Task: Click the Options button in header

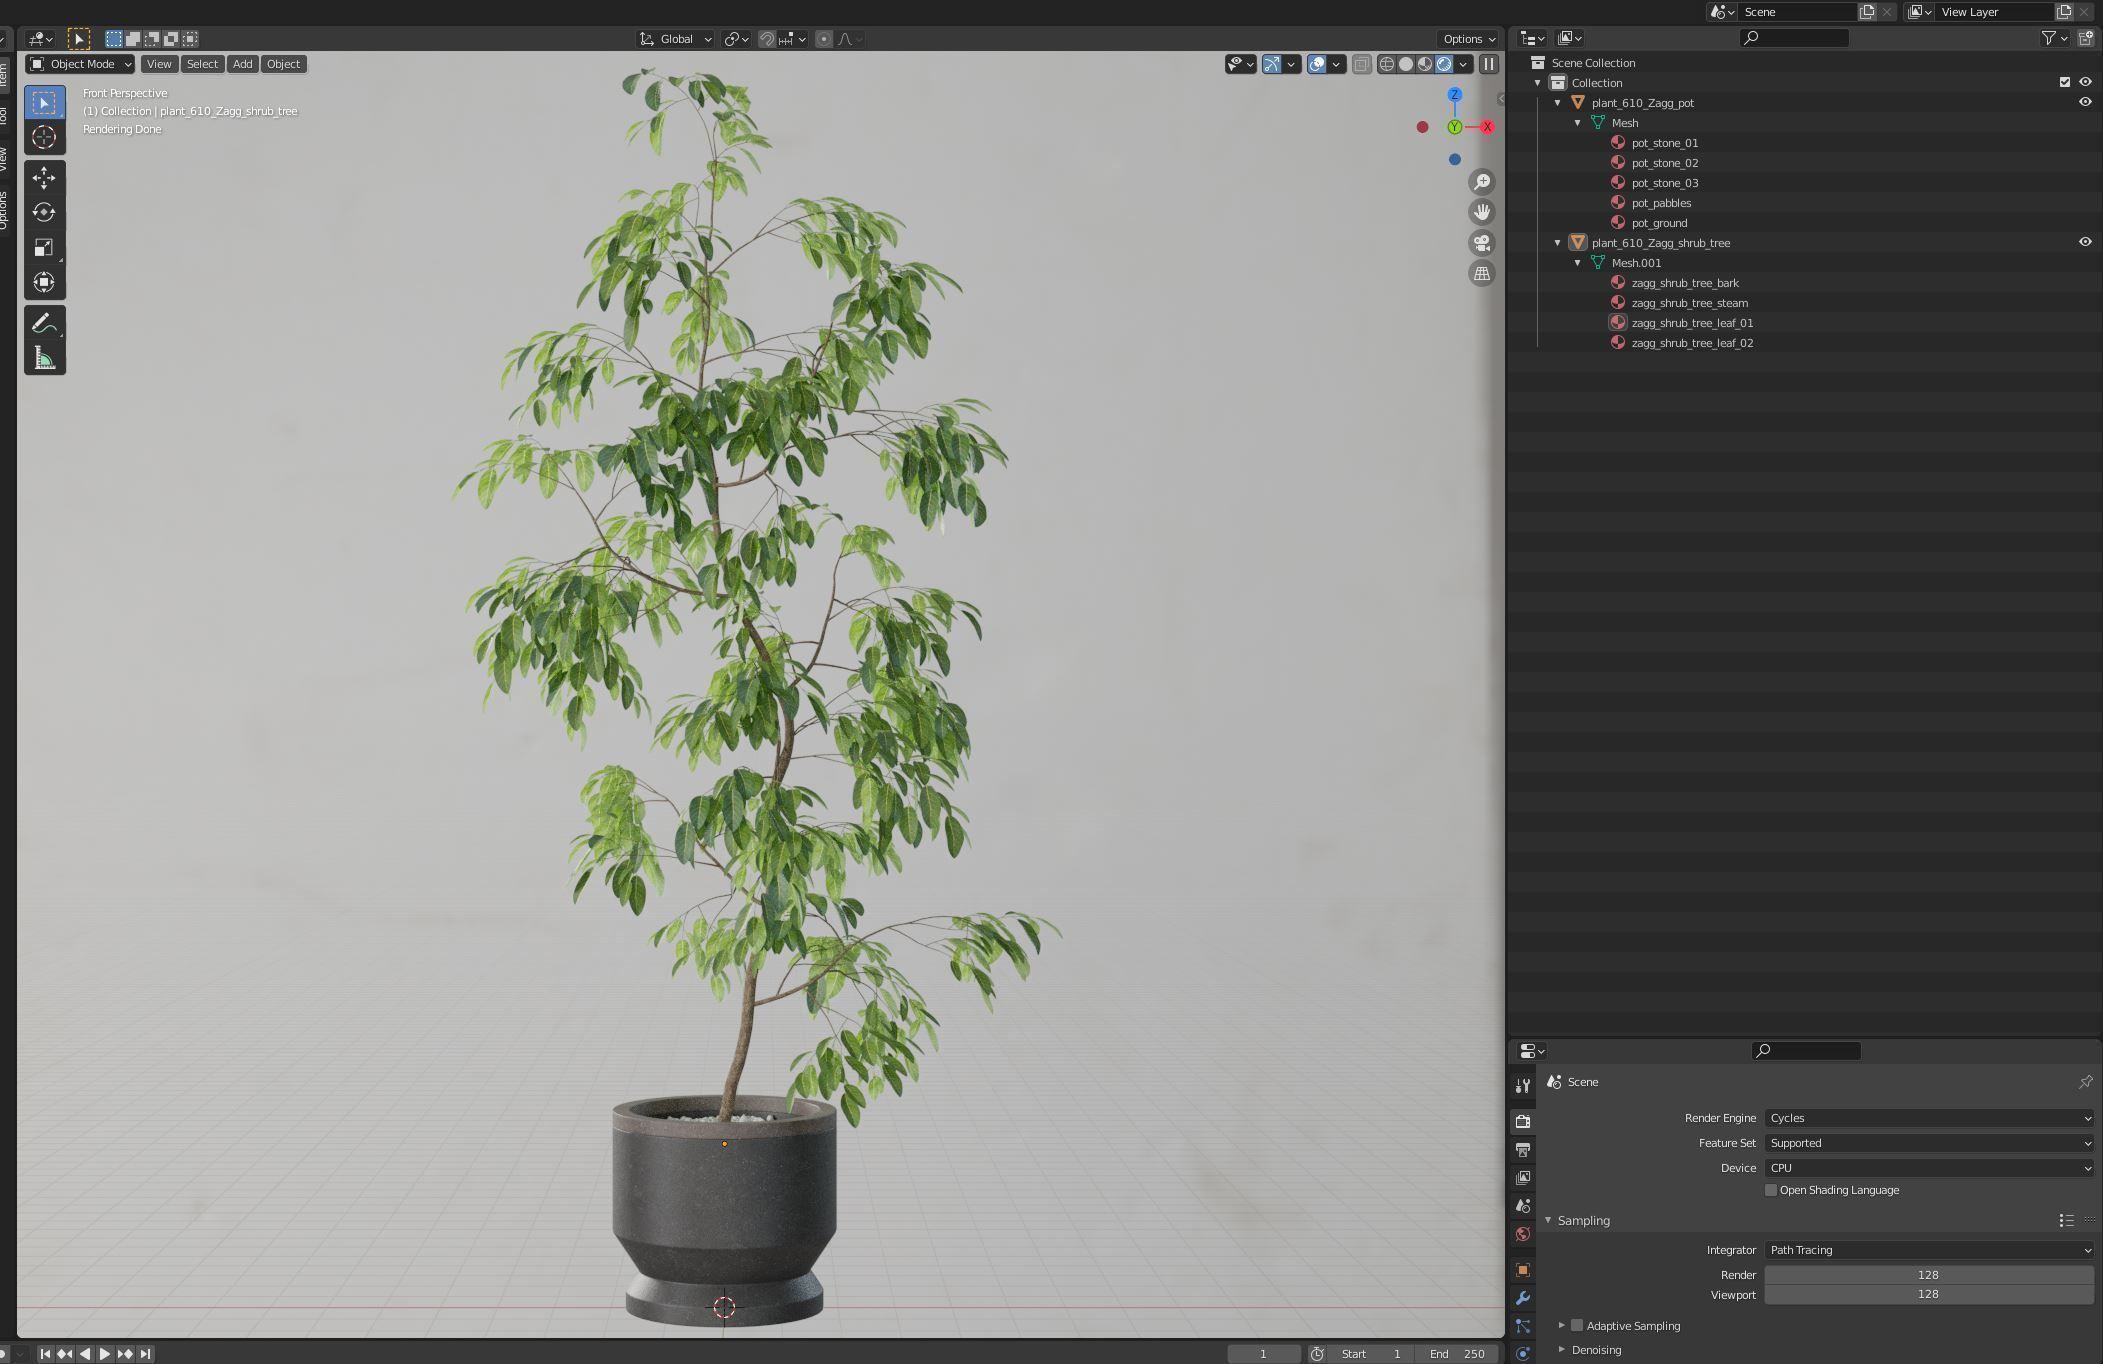Action: [1468, 39]
